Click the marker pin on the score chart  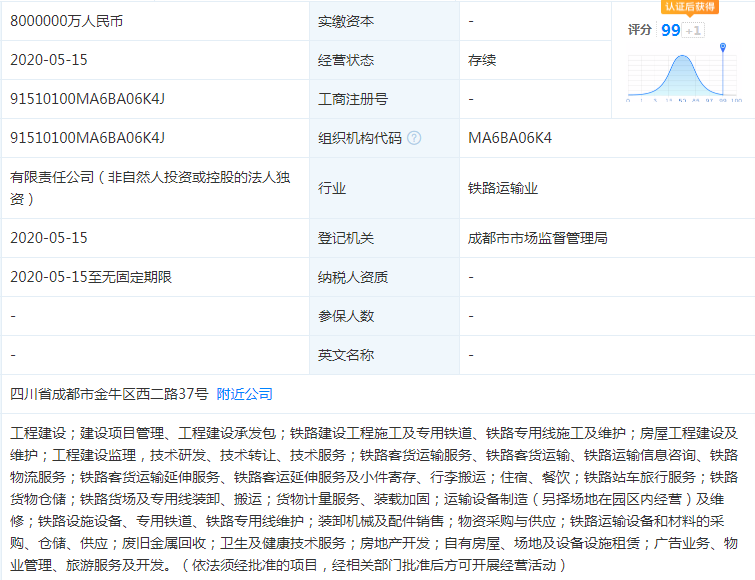723,78
